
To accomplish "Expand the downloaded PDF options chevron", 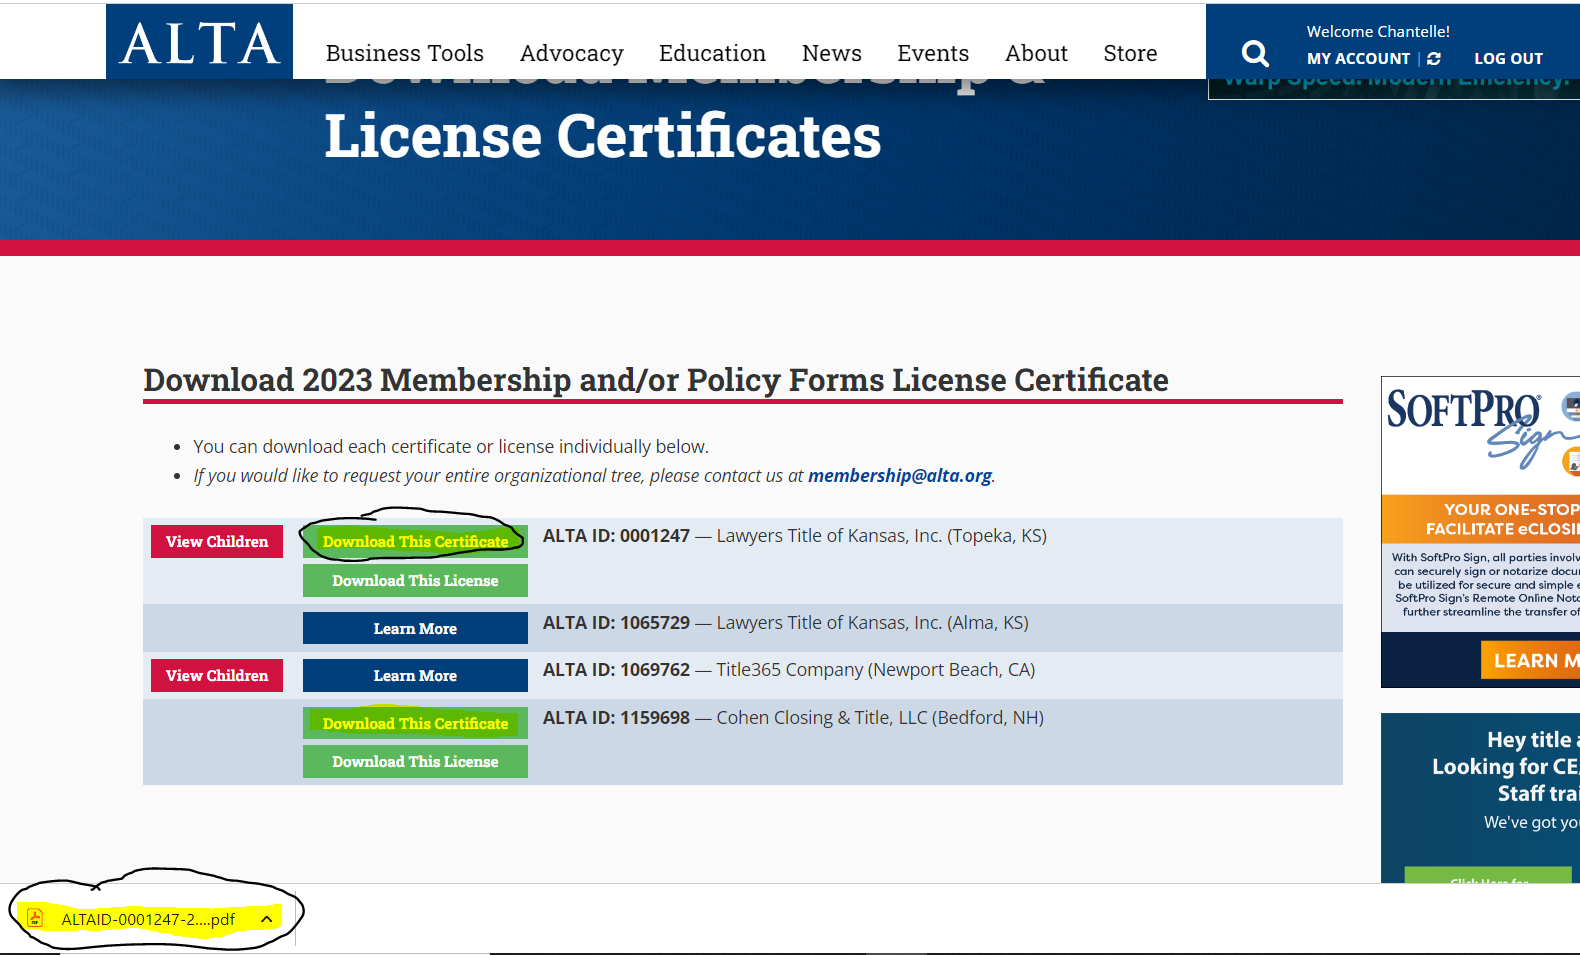I will (x=266, y=919).
